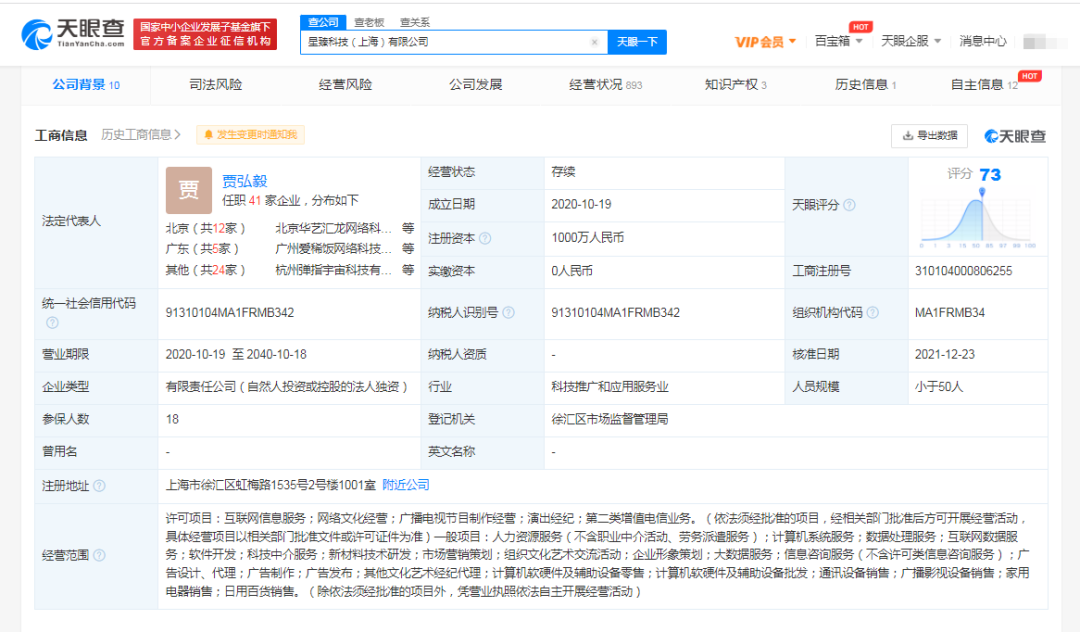Open the 自主信息 tab
The image size is (1080, 632).
[984, 85]
